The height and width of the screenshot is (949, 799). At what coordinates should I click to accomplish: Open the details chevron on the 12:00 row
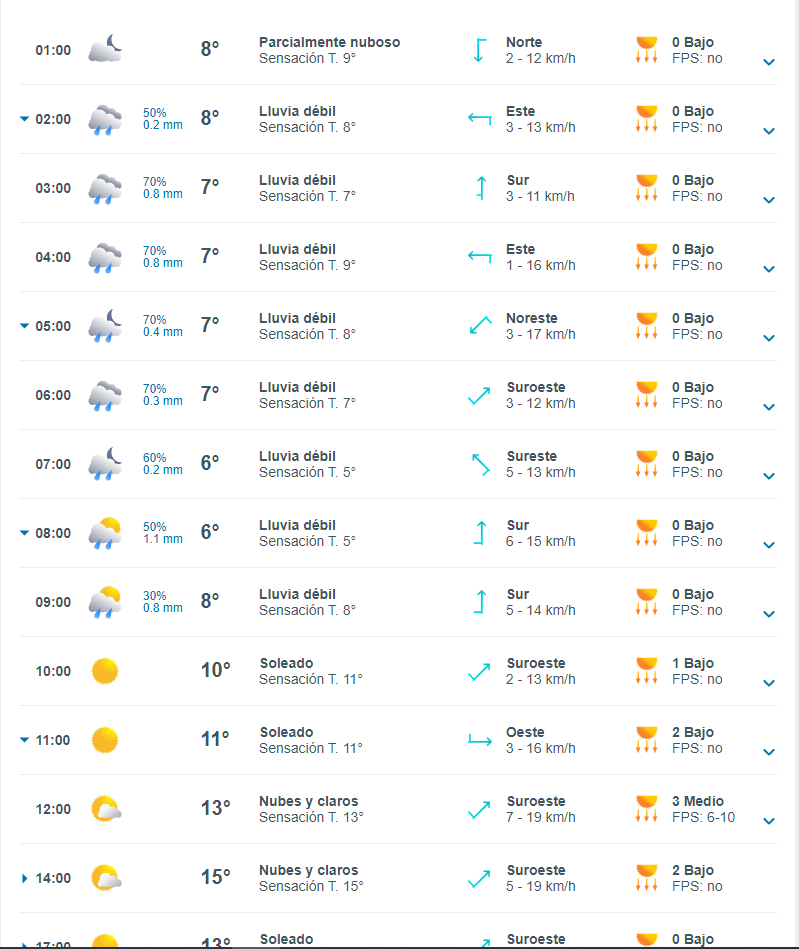[x=769, y=822]
